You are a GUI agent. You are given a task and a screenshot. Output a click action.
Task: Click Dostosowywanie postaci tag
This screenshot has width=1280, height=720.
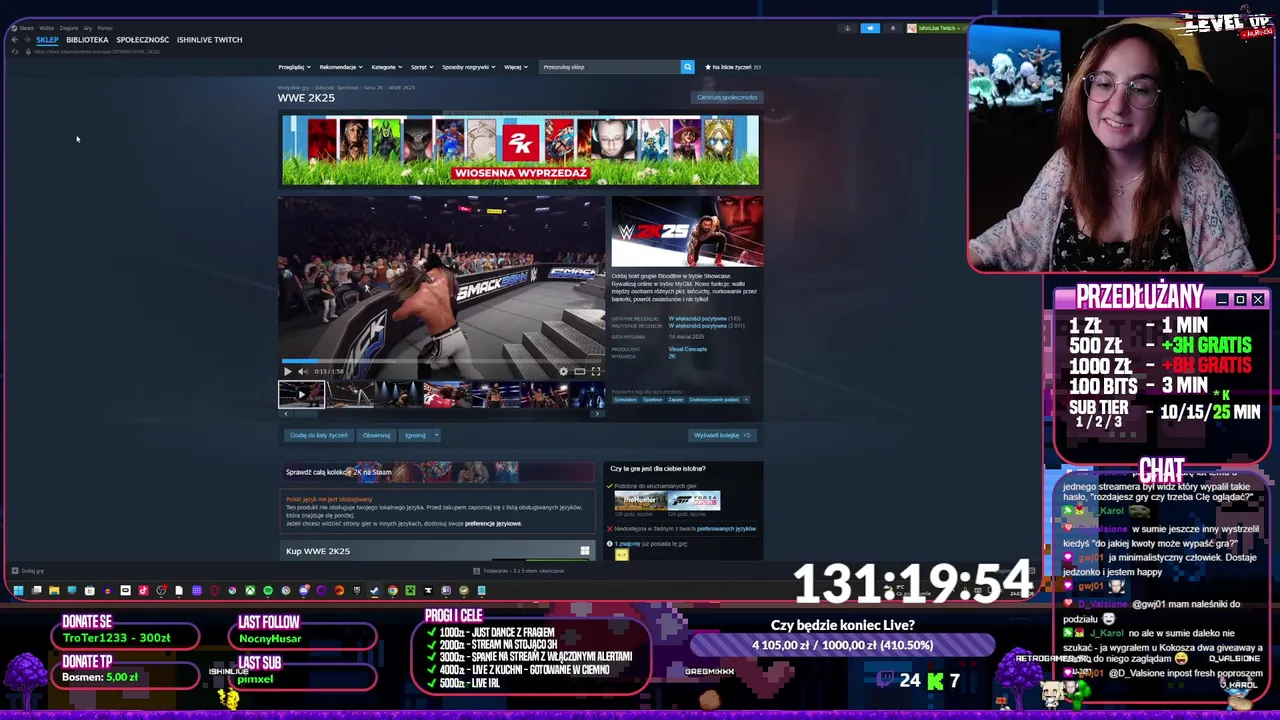[x=714, y=399]
